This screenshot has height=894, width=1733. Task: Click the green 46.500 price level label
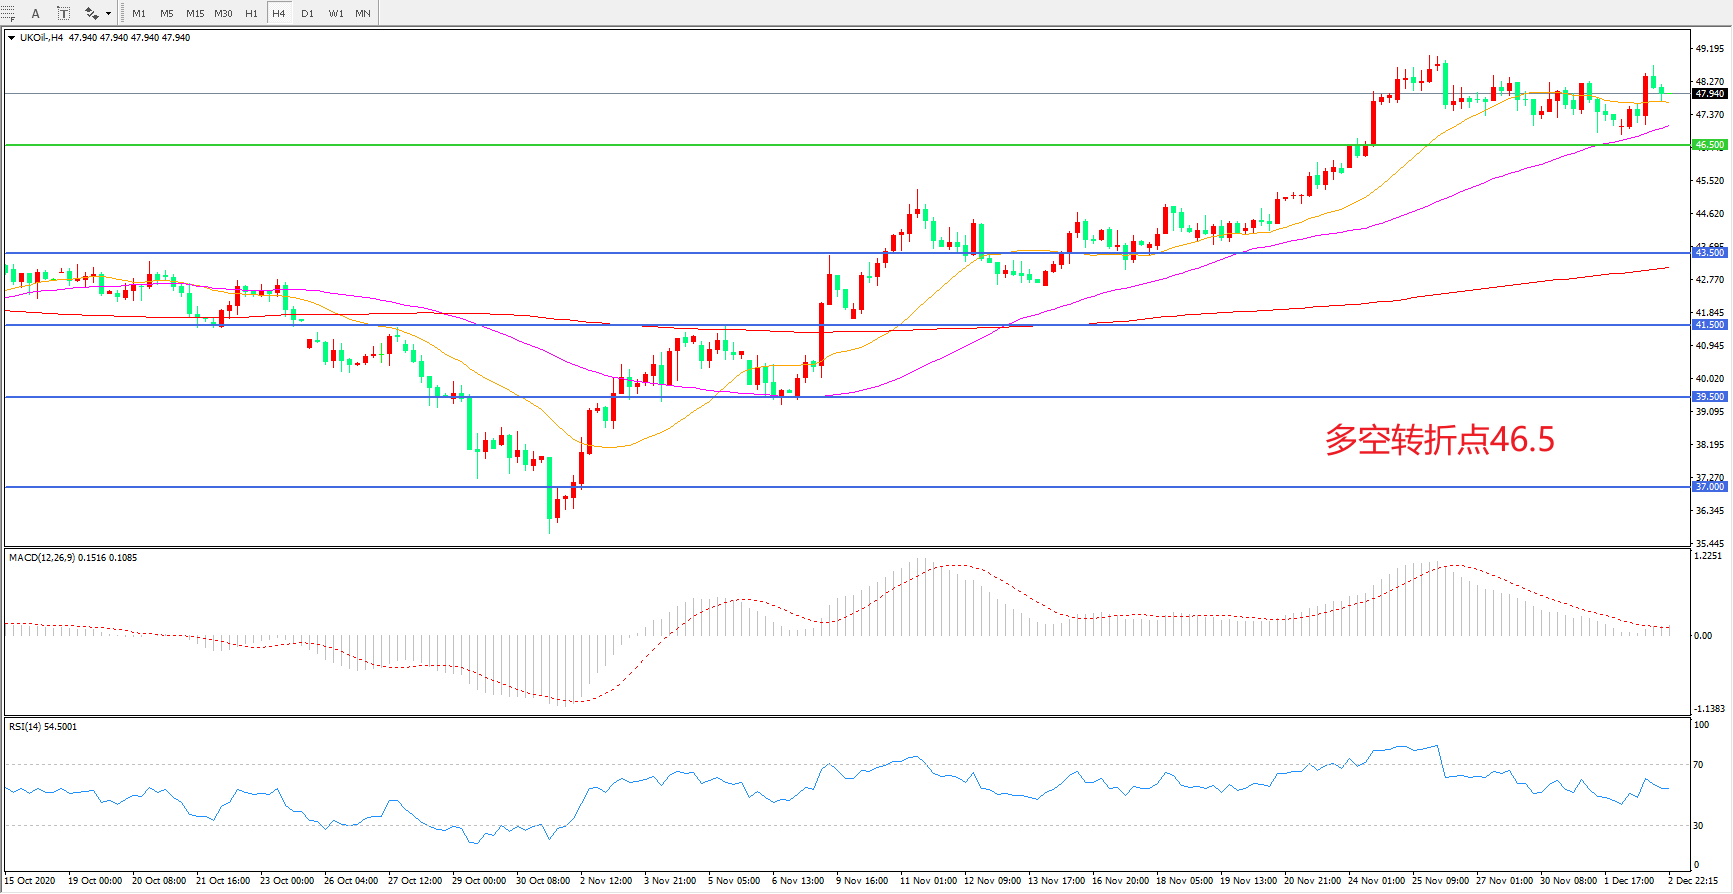(x=1709, y=145)
